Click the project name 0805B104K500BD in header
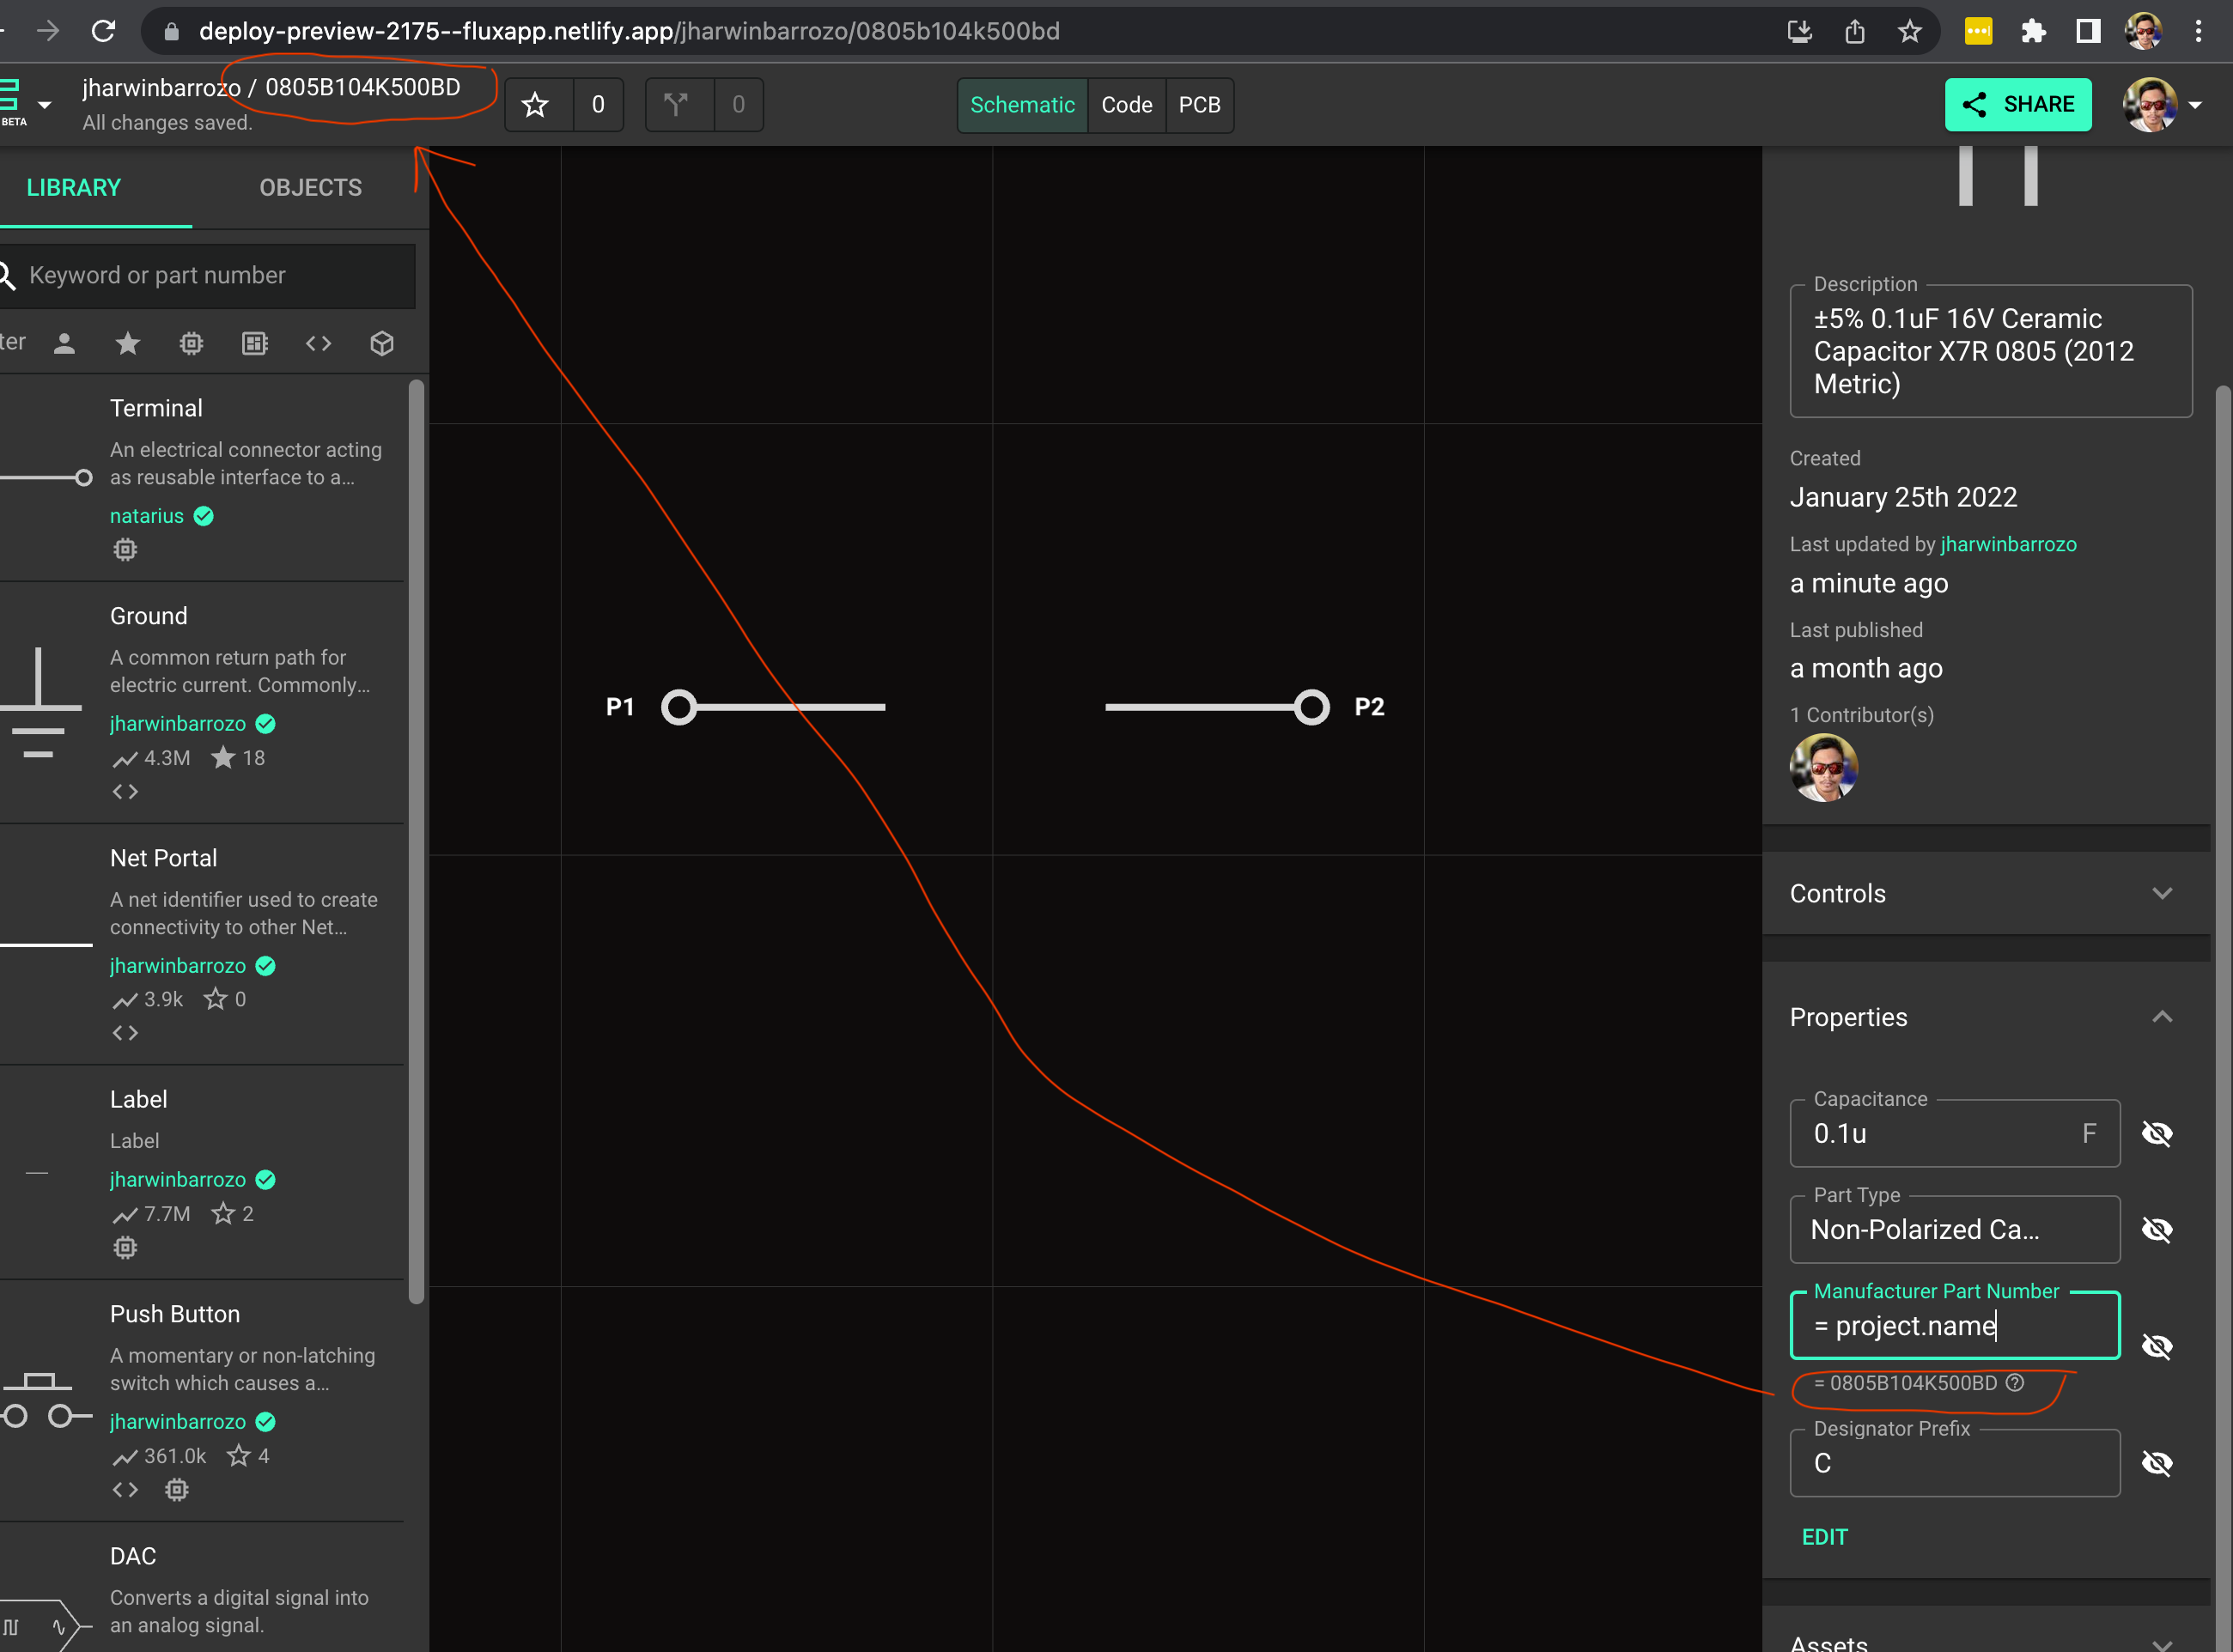This screenshot has height=1652, width=2233. (362, 88)
